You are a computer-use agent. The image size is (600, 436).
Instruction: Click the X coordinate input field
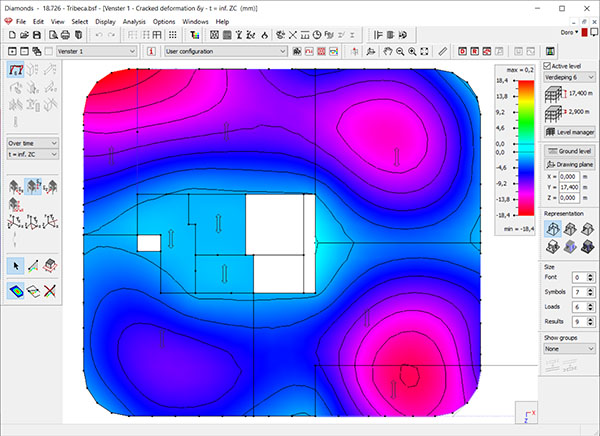click(569, 177)
